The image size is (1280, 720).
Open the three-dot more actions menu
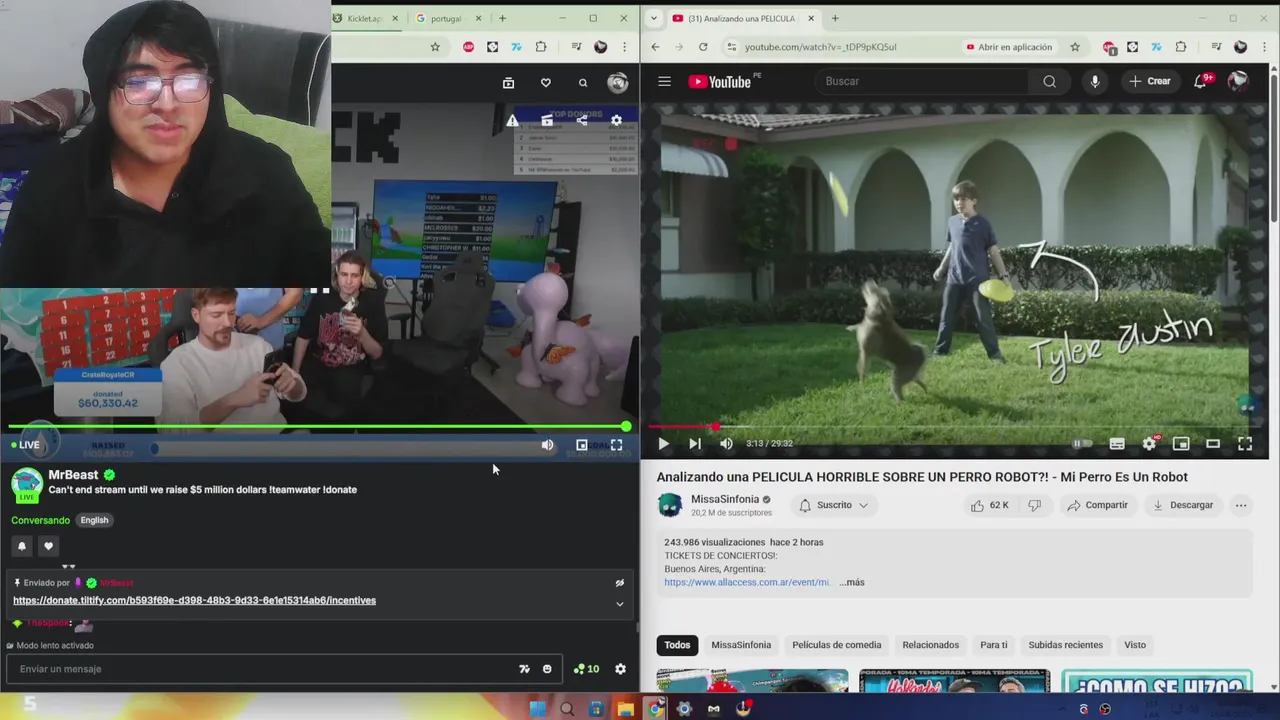[x=1241, y=505]
